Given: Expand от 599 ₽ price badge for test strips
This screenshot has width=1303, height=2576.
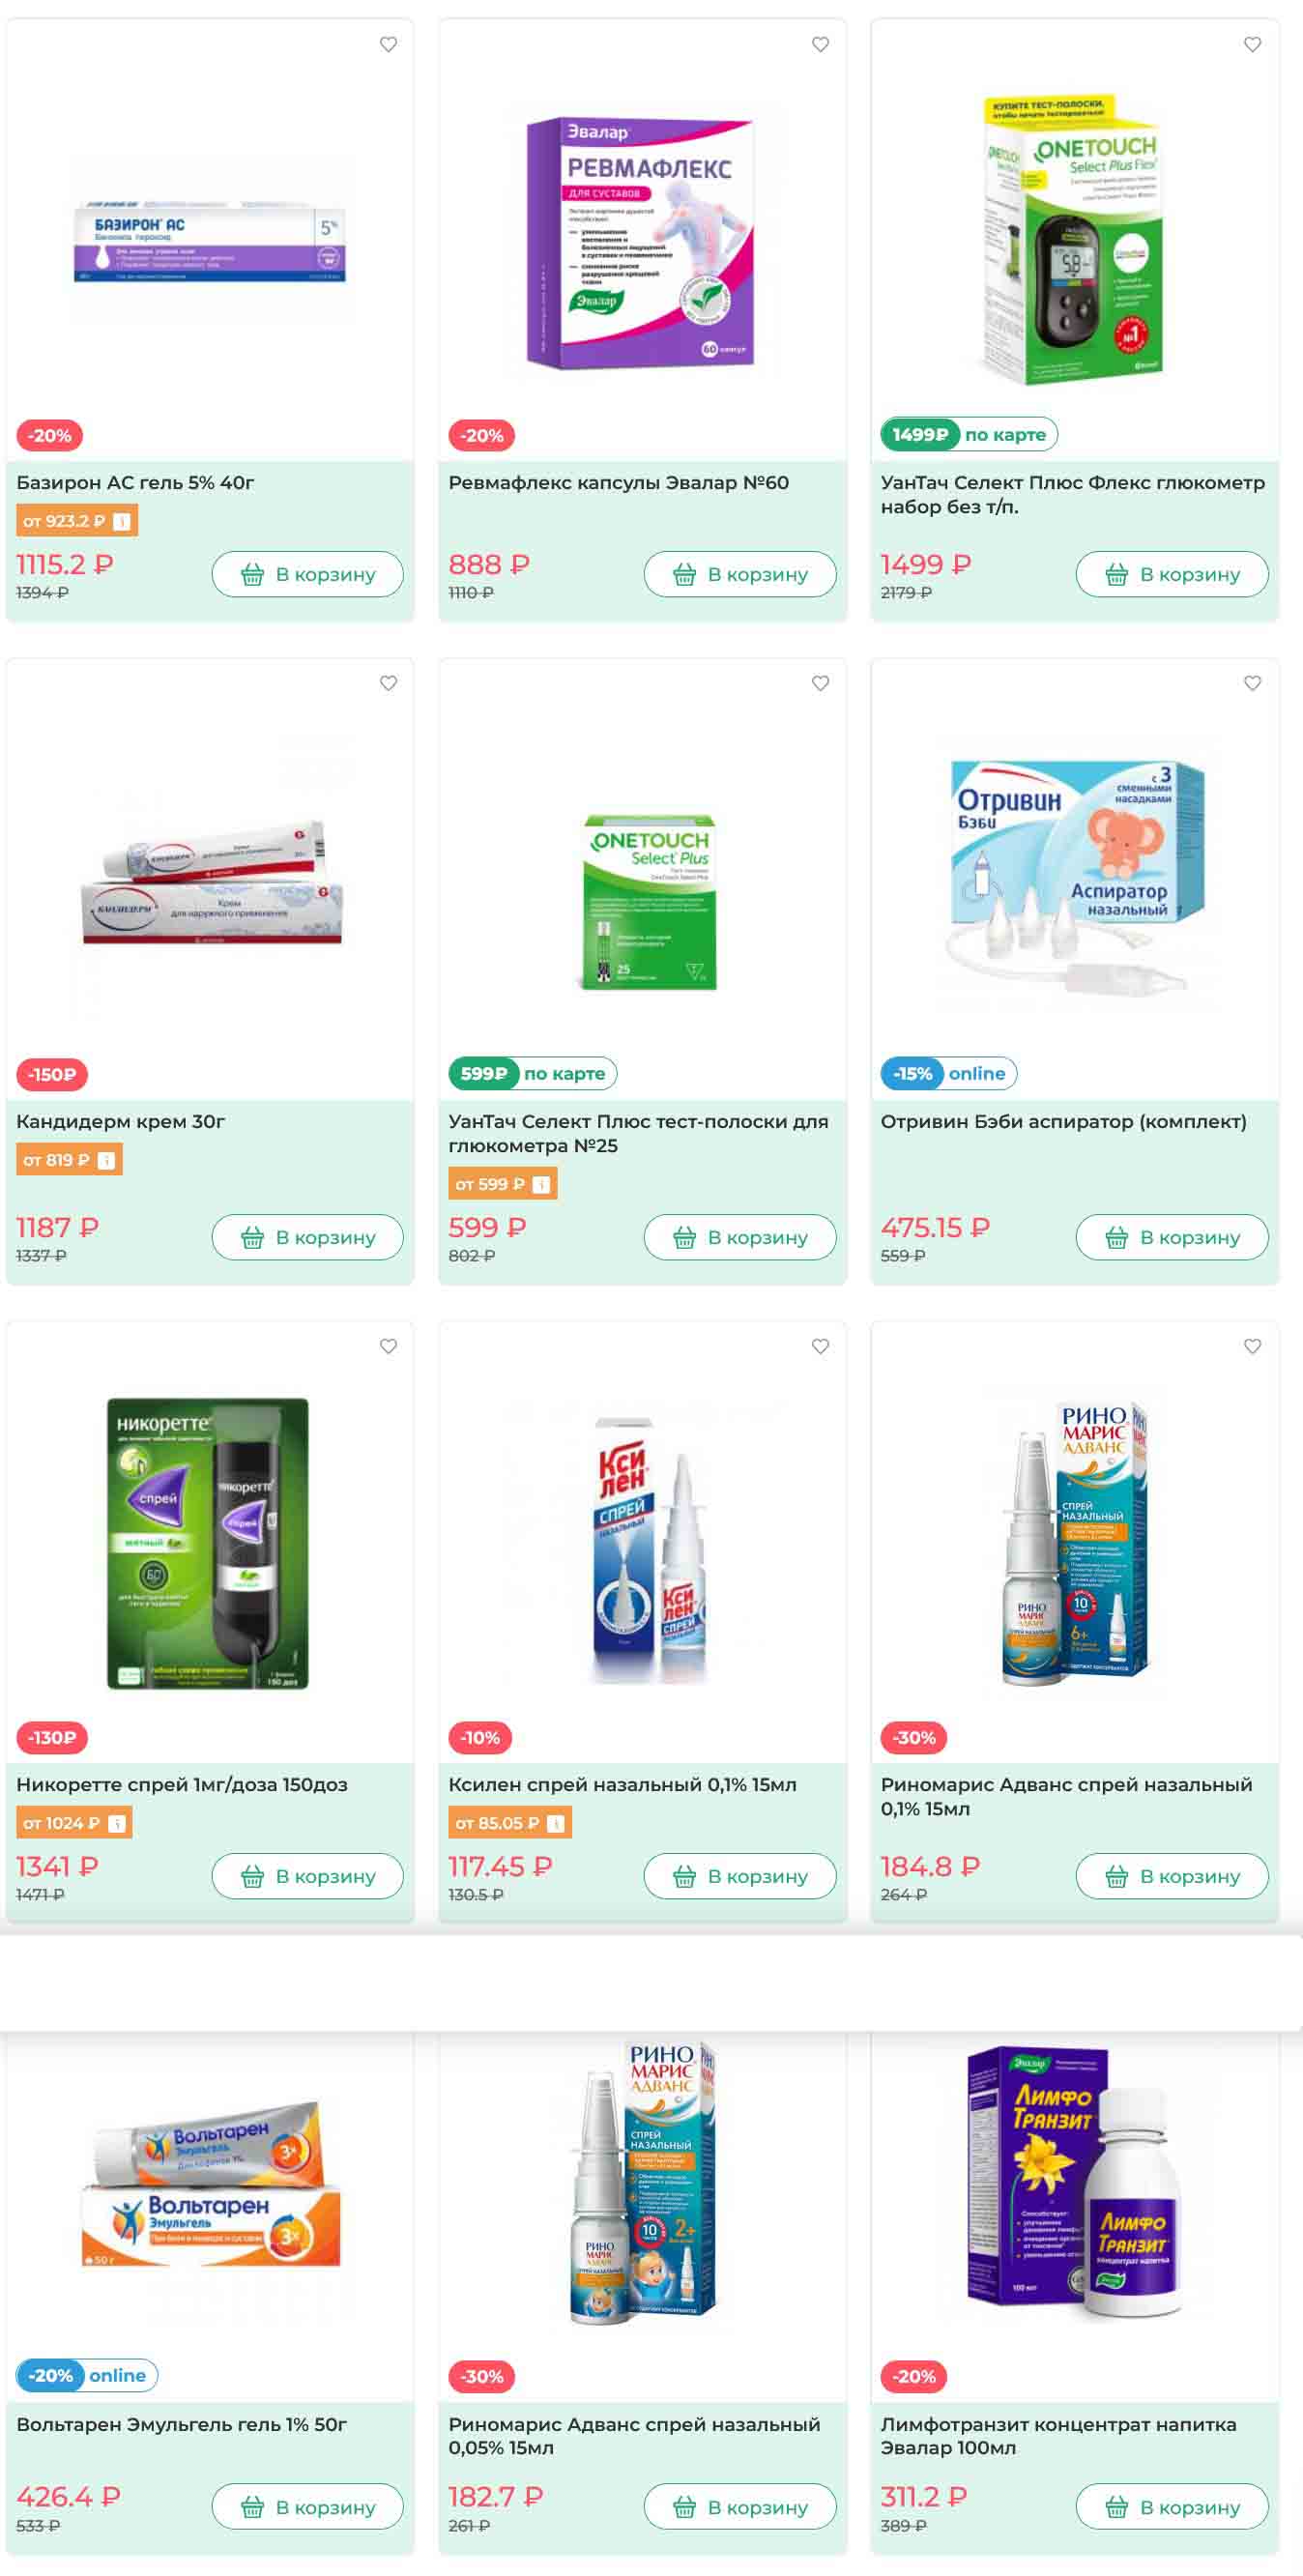Looking at the screenshot, I should pyautogui.click(x=503, y=1184).
